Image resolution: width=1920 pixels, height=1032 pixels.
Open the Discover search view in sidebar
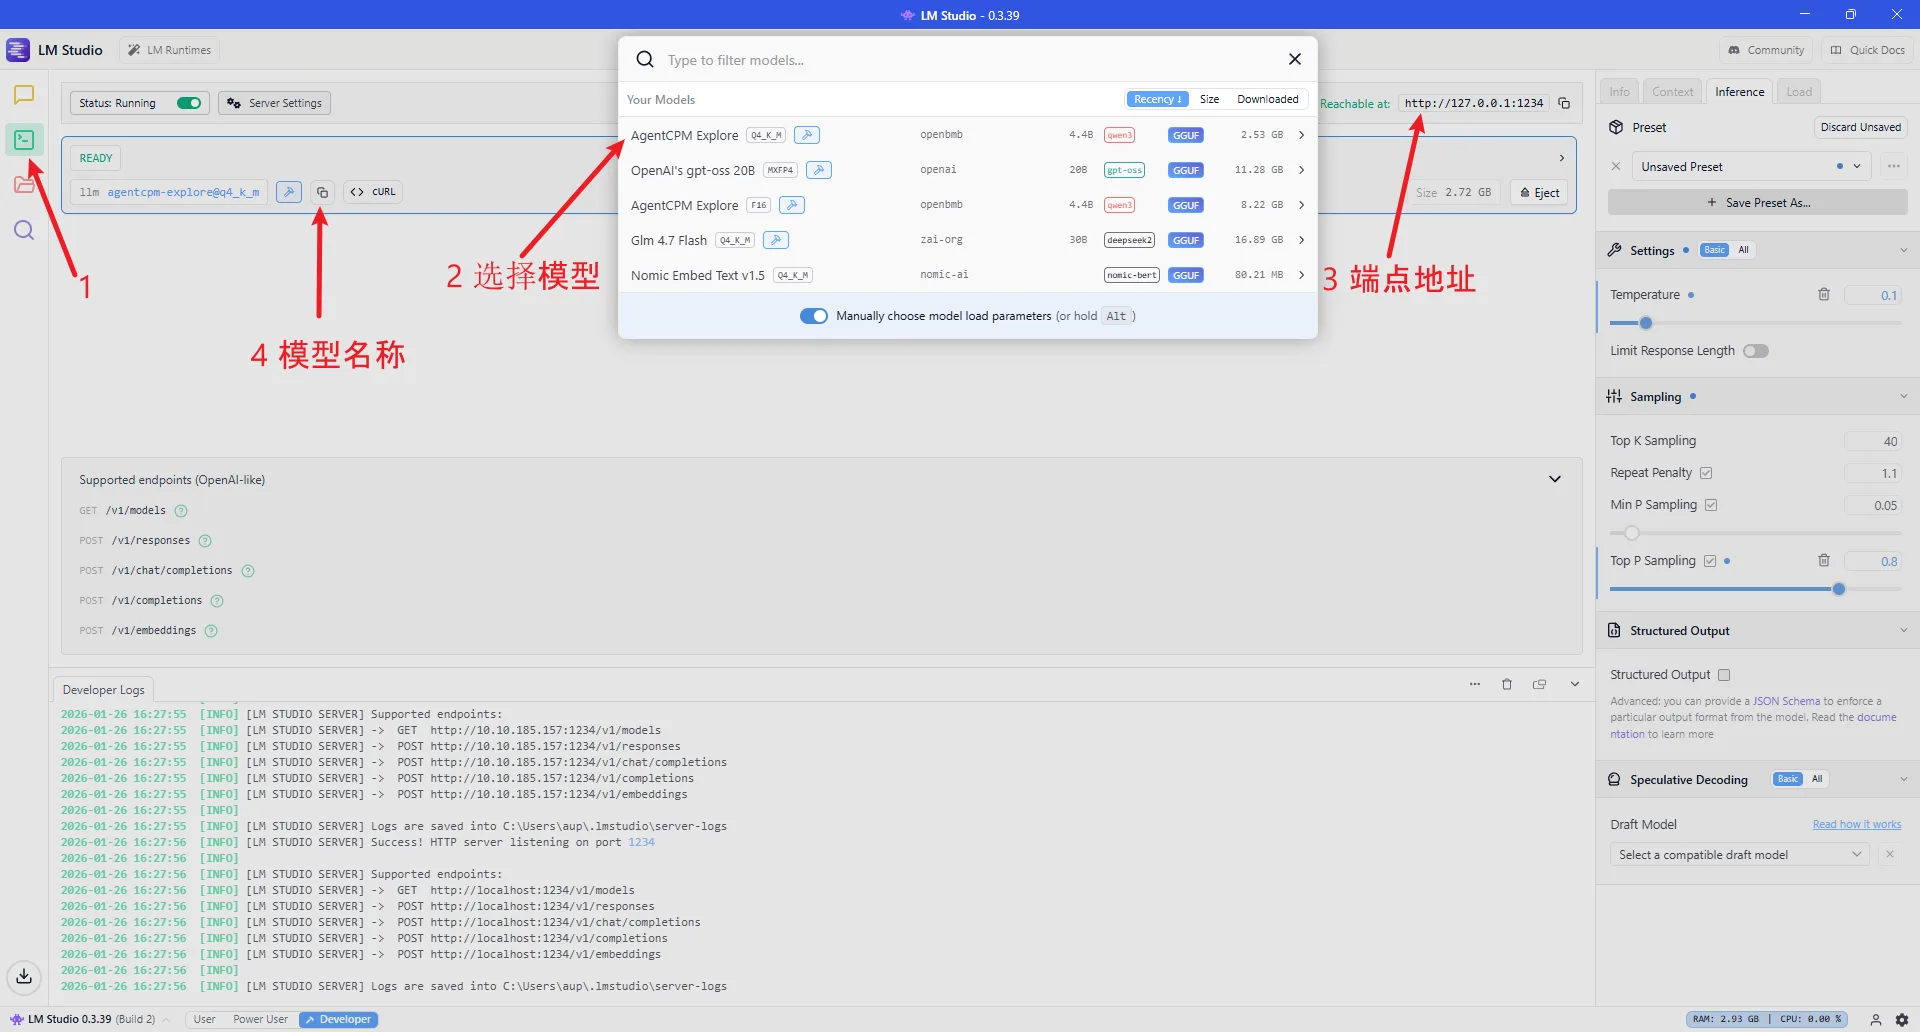pos(24,231)
